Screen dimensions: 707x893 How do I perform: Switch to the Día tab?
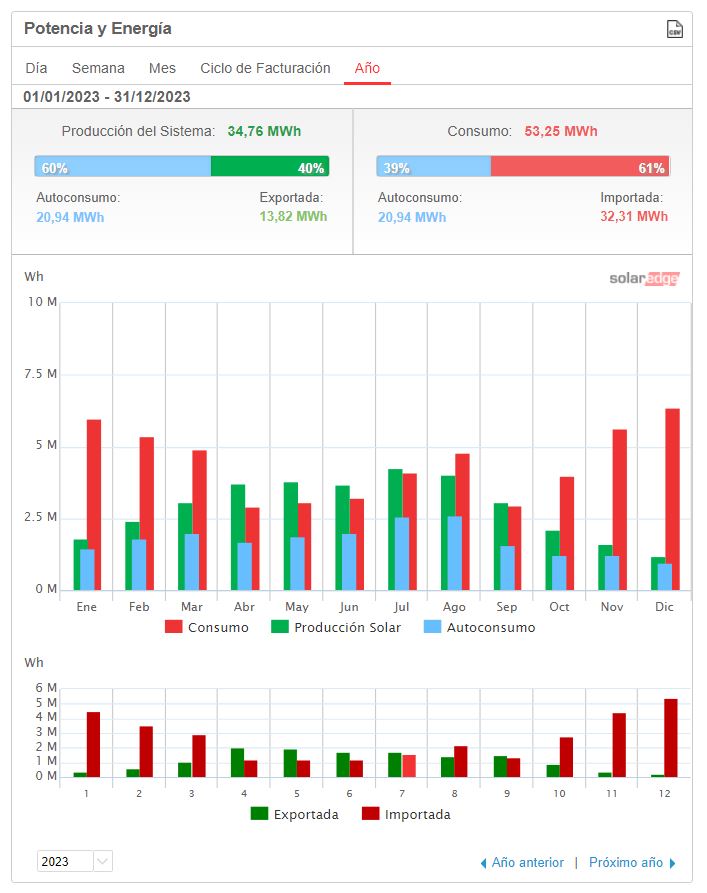(36, 68)
